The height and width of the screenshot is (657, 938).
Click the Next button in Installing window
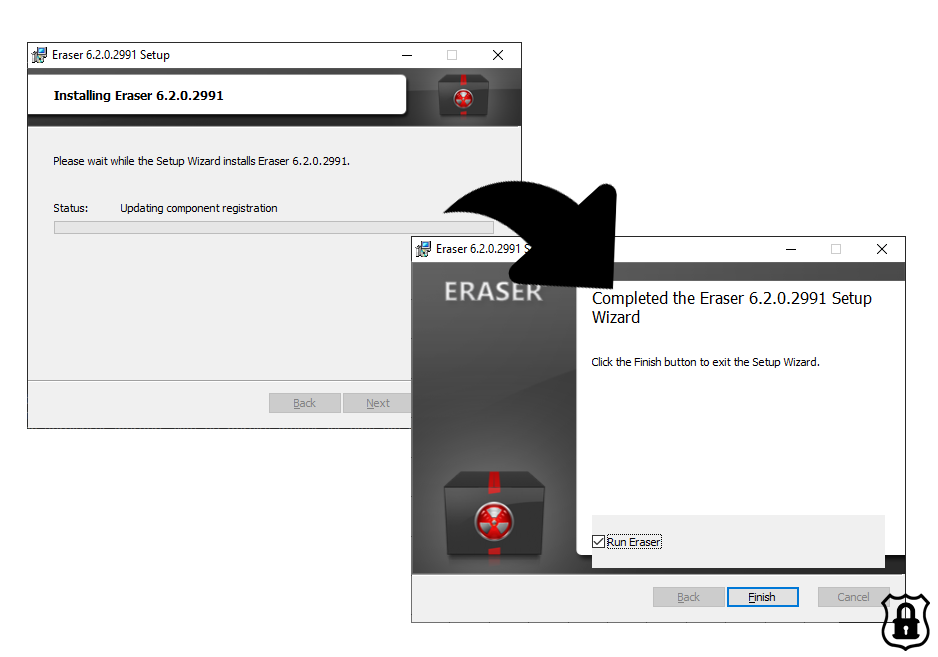[x=377, y=403]
